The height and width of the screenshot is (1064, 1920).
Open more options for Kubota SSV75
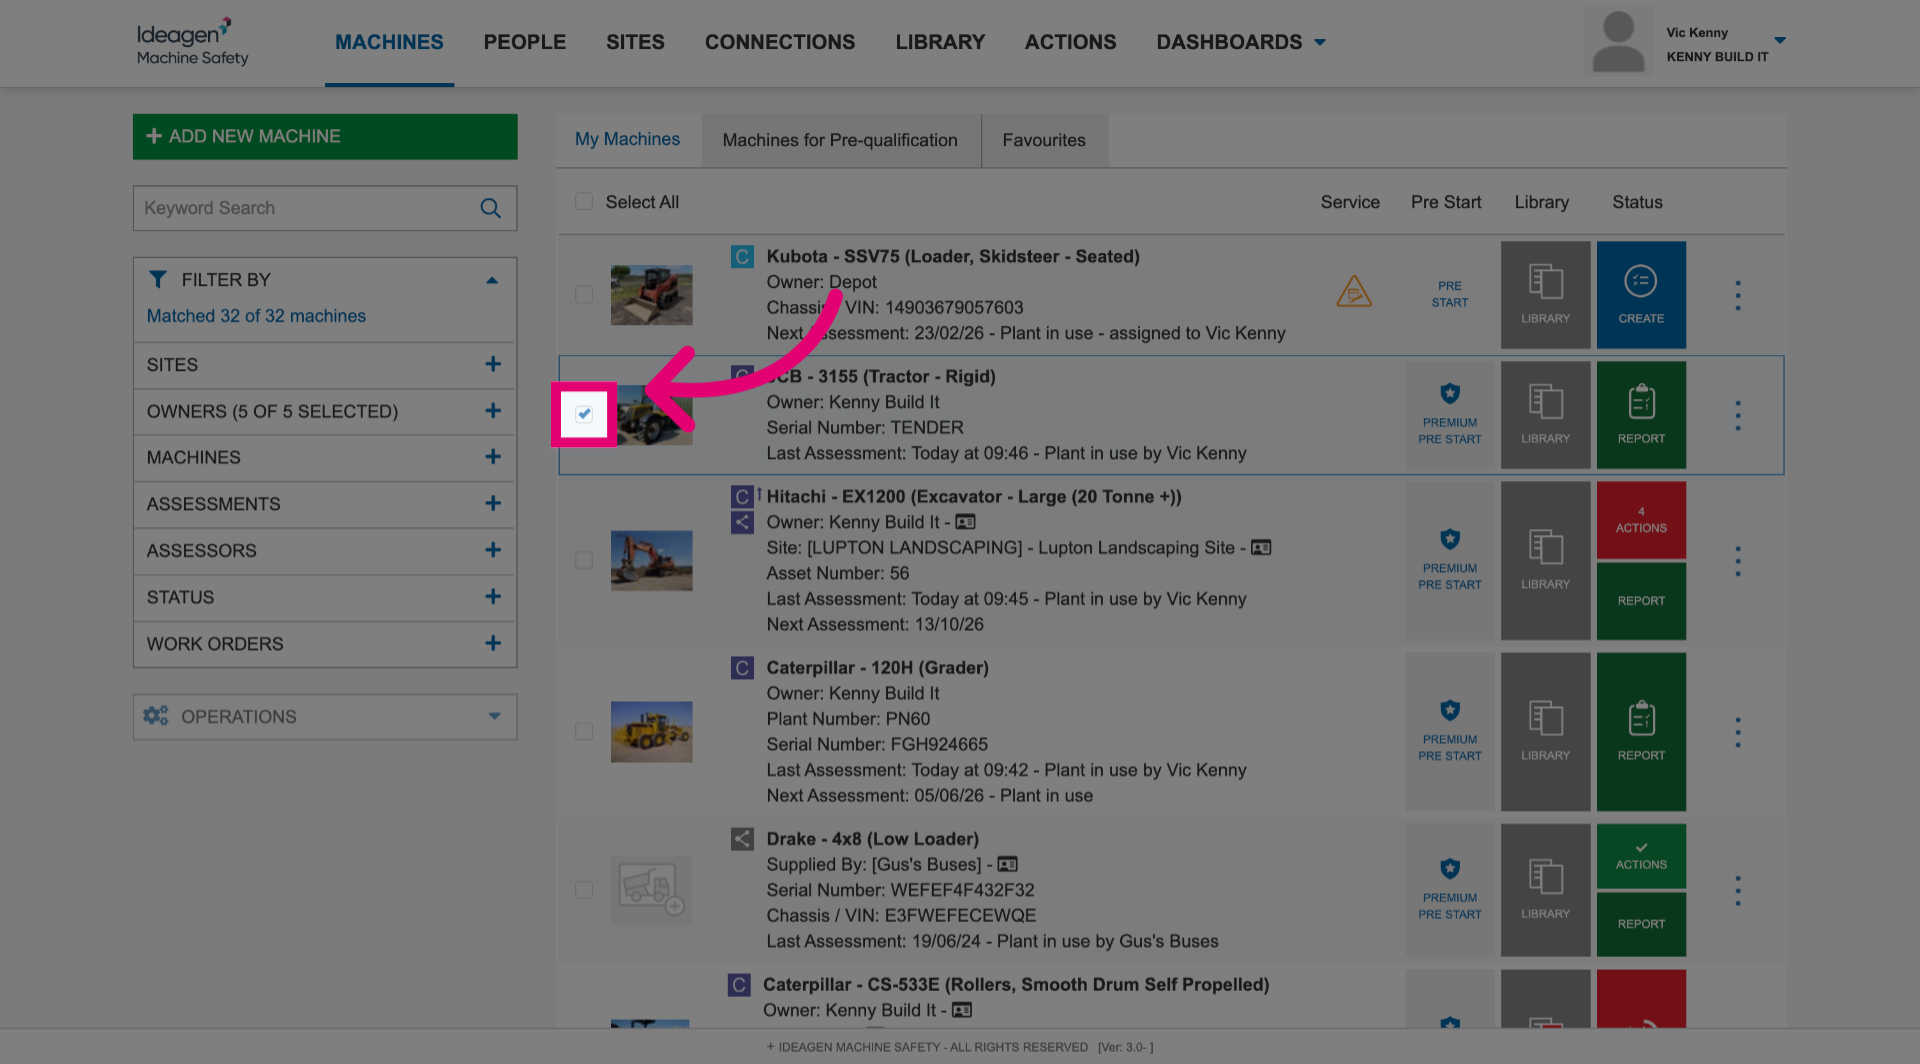(1738, 295)
